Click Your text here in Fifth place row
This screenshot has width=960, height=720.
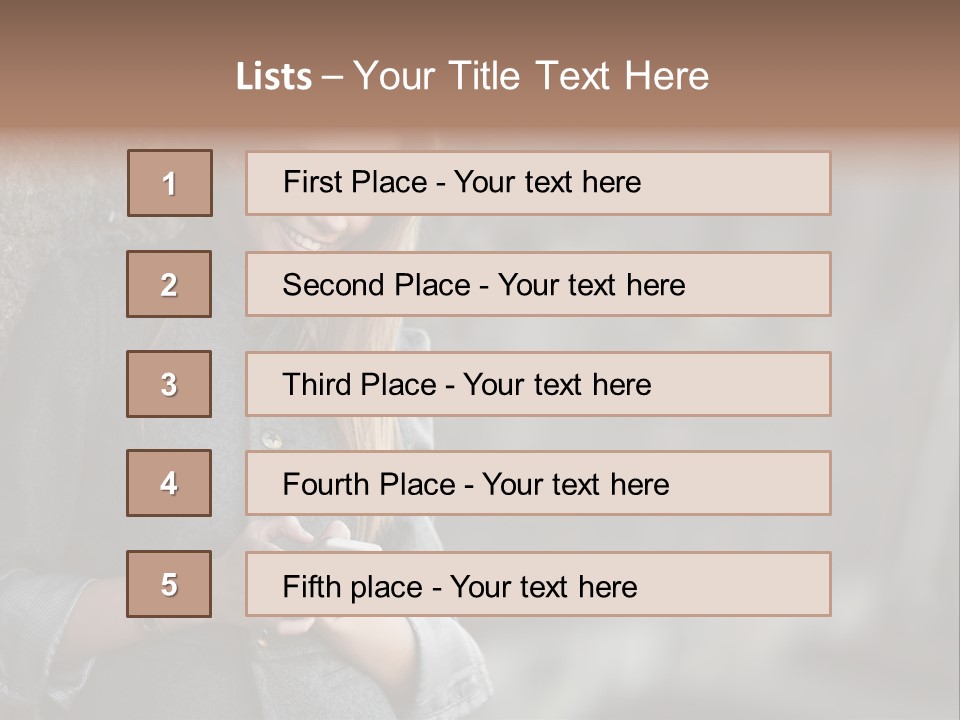click(x=543, y=586)
